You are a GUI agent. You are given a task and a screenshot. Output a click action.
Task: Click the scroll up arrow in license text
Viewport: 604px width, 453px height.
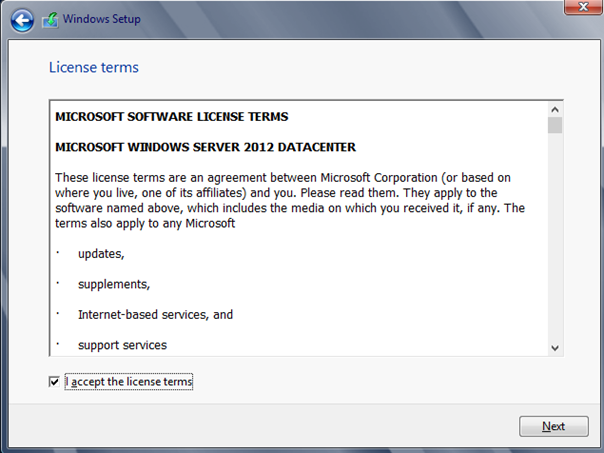(555, 110)
